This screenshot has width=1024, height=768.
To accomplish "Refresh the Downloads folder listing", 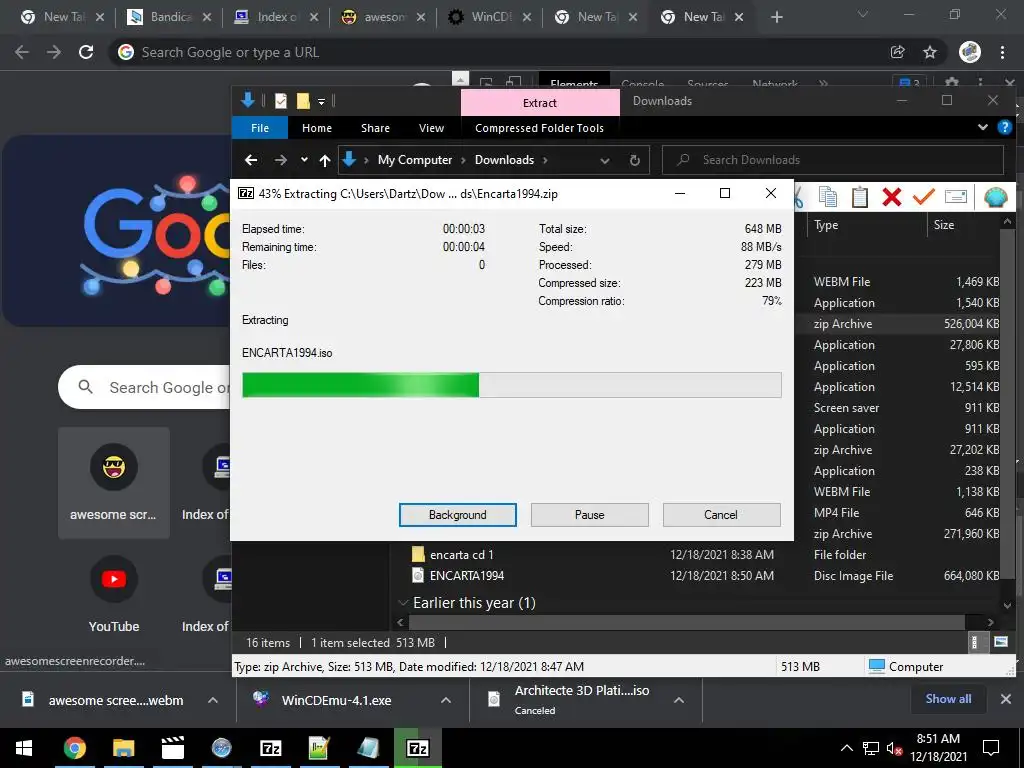I will [634, 160].
